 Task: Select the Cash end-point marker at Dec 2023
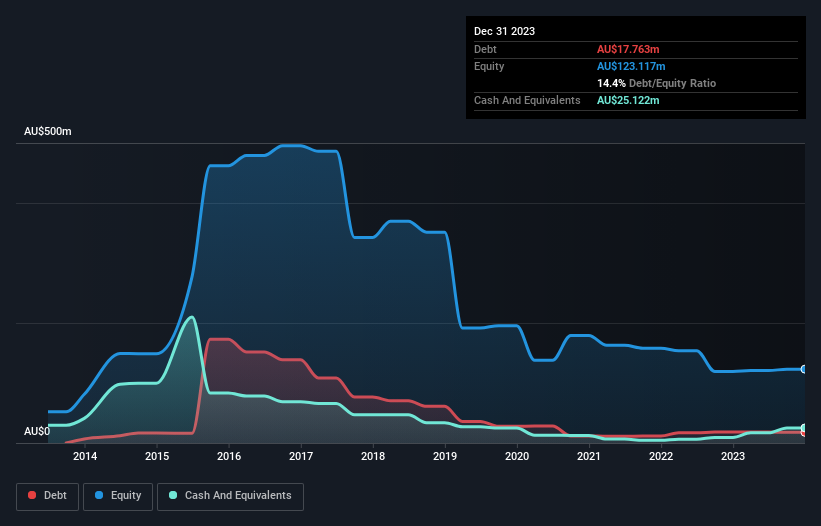pos(804,428)
